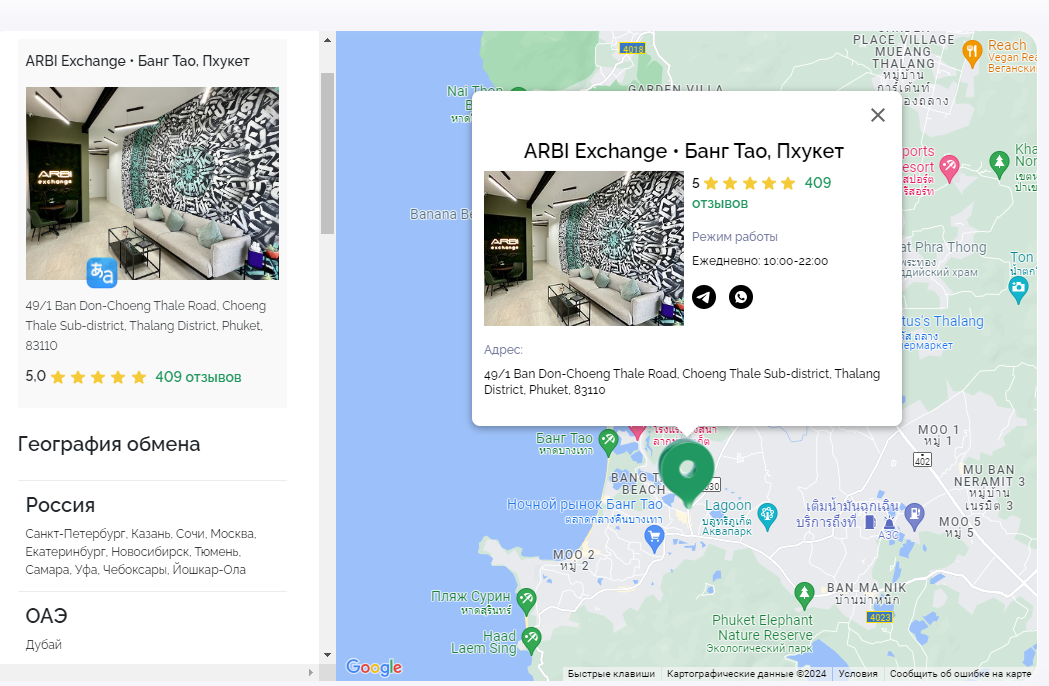Click the 5,0 rating value in sidebar
The image size is (1049, 686).
pos(35,376)
